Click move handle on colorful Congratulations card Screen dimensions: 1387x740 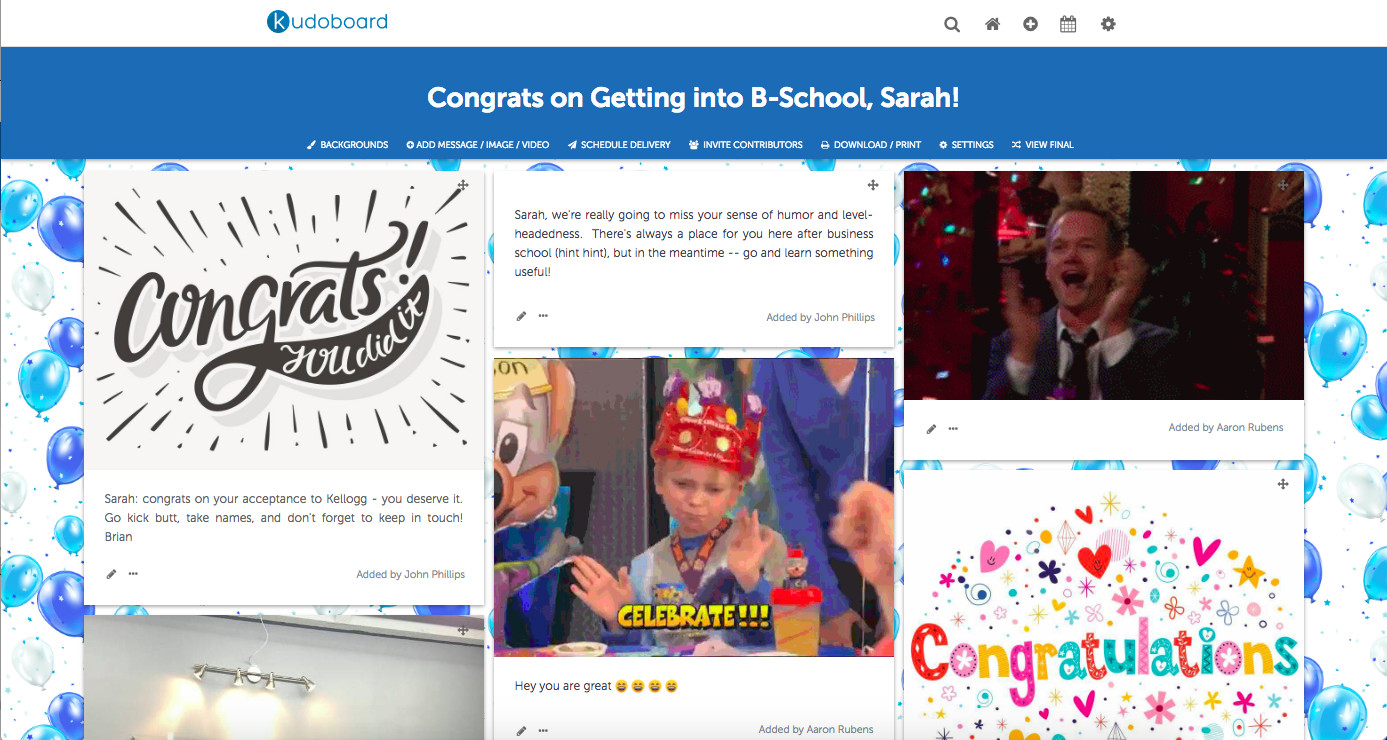1283,484
